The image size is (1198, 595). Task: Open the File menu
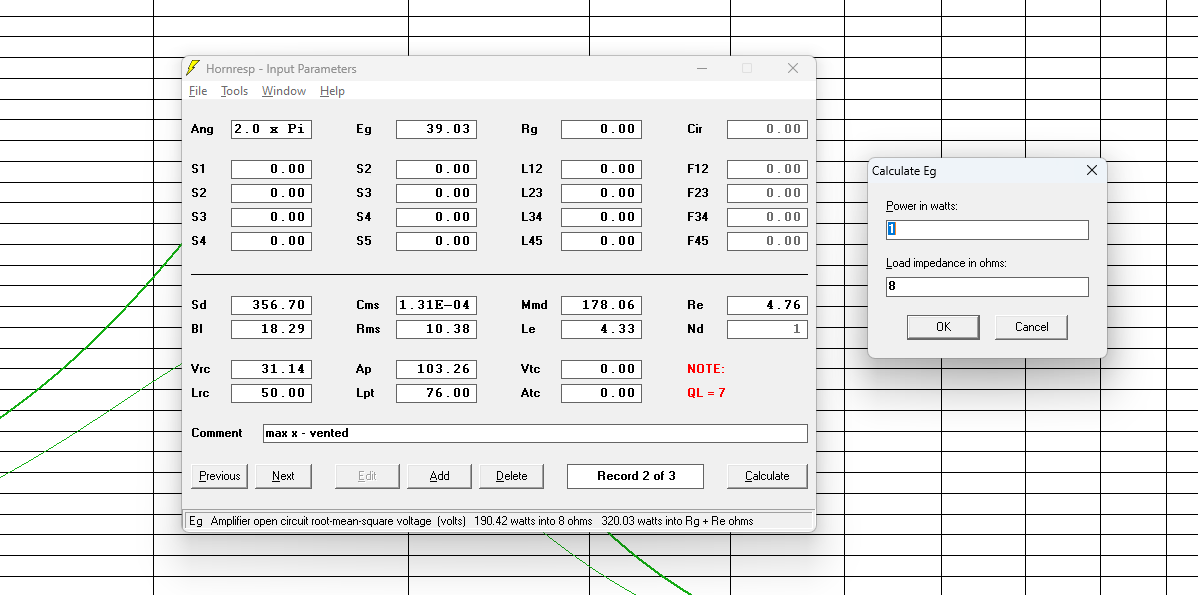tap(198, 91)
